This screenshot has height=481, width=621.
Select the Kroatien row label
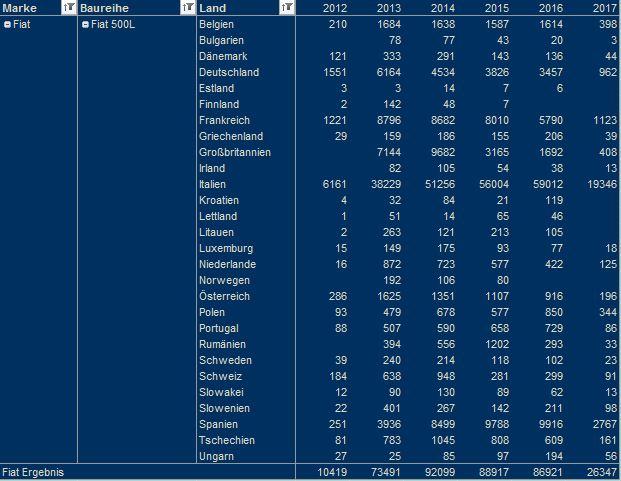[x=219, y=200]
